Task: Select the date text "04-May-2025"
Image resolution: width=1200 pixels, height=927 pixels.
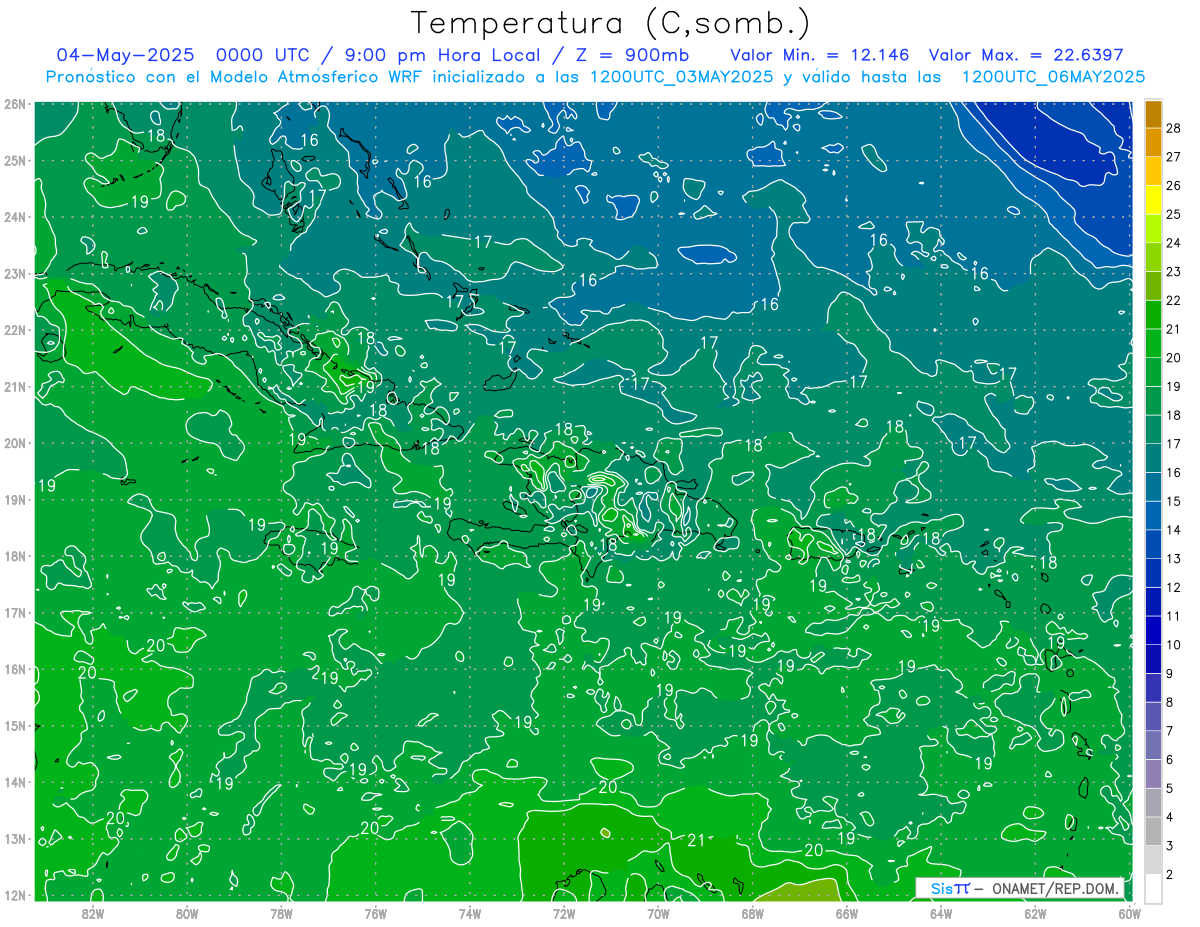Action: pyautogui.click(x=123, y=55)
